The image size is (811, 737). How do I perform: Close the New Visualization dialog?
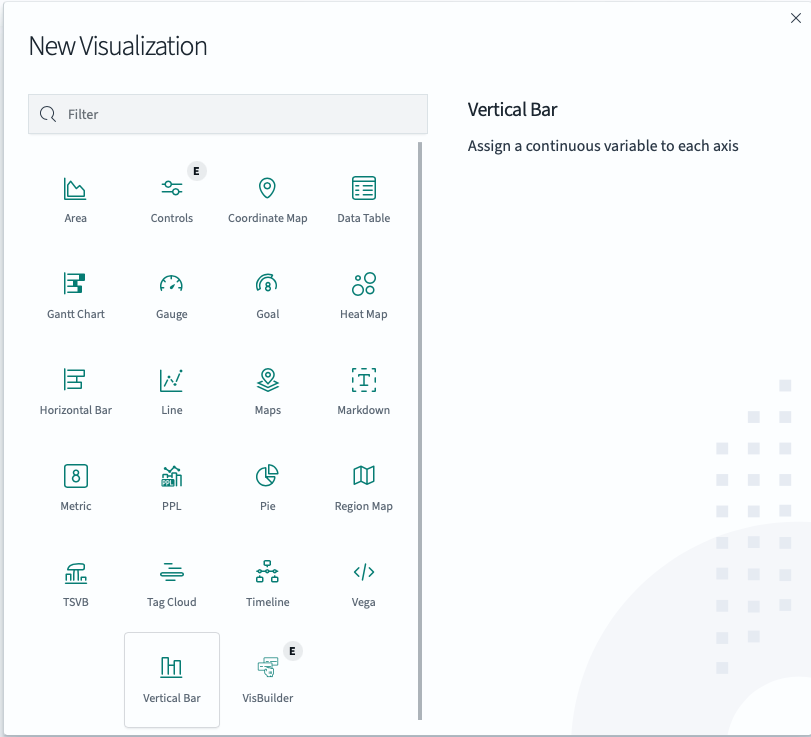[x=795, y=19]
